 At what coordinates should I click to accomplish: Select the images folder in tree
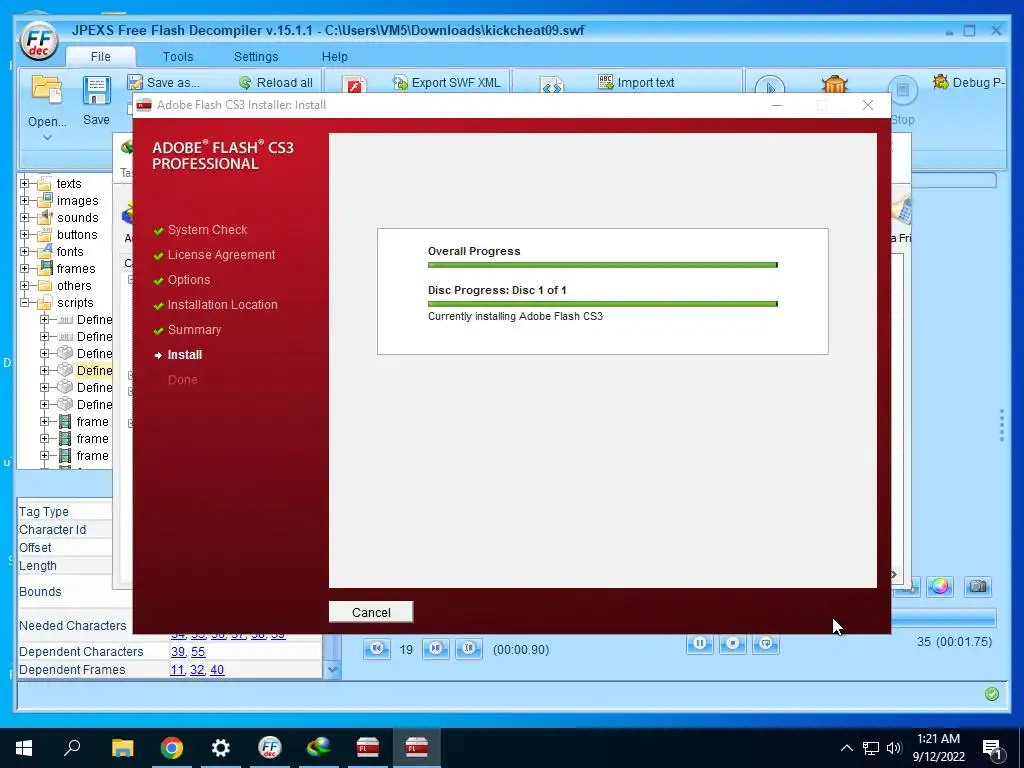tap(77, 200)
